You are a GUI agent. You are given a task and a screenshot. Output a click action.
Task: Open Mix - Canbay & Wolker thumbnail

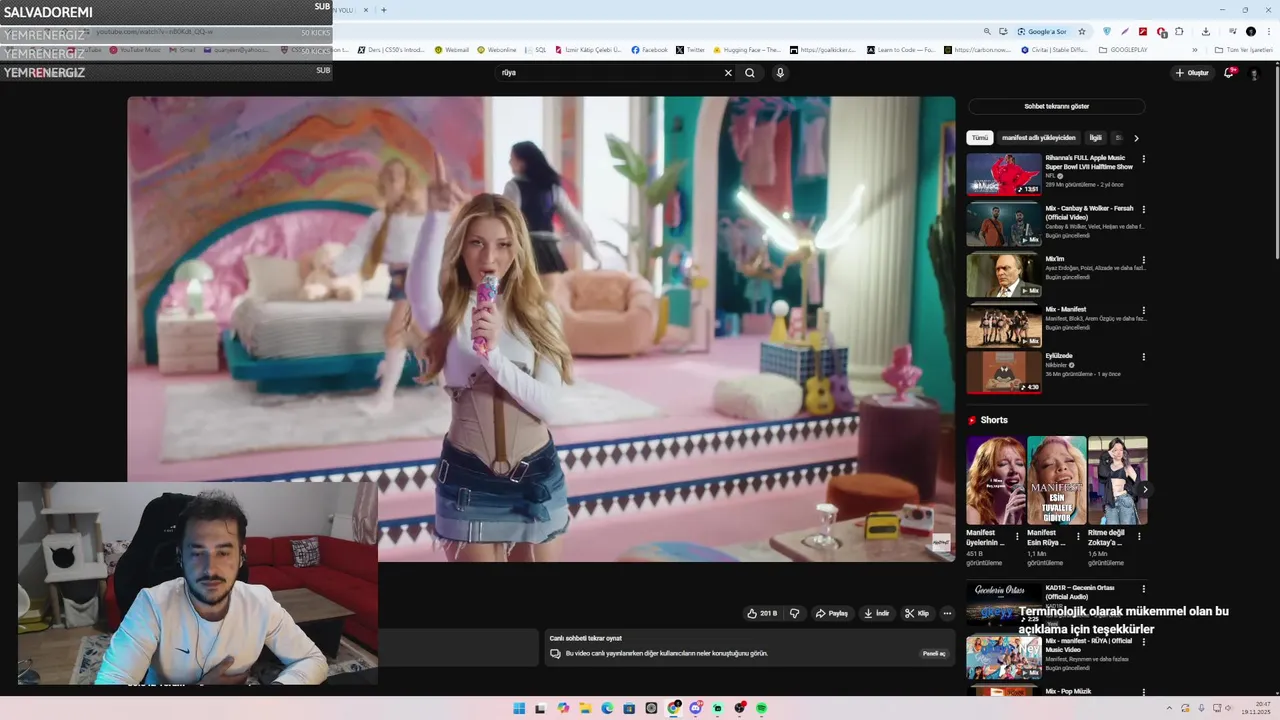(1004, 225)
